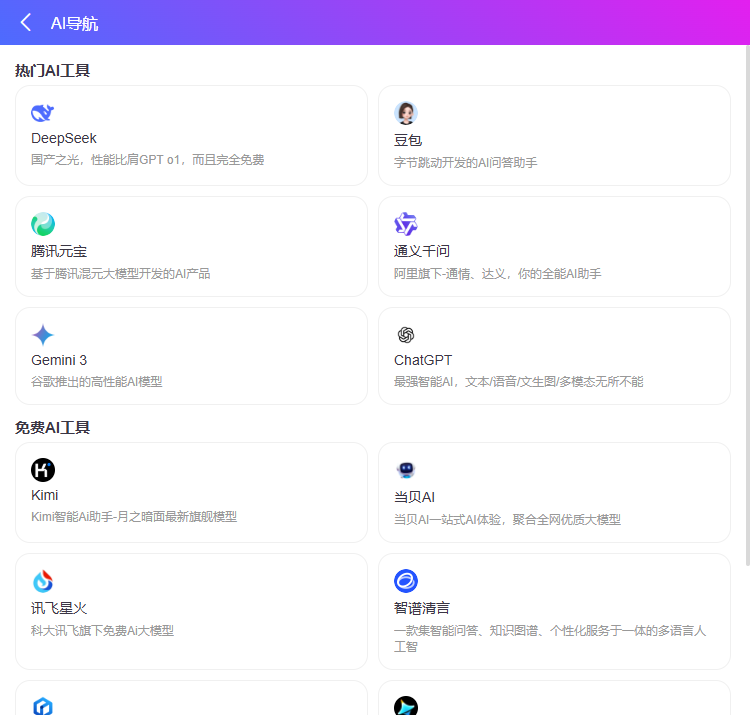Click the 免费AI工具 section heading
Screen dimensions: 750x715
click(x=52, y=428)
